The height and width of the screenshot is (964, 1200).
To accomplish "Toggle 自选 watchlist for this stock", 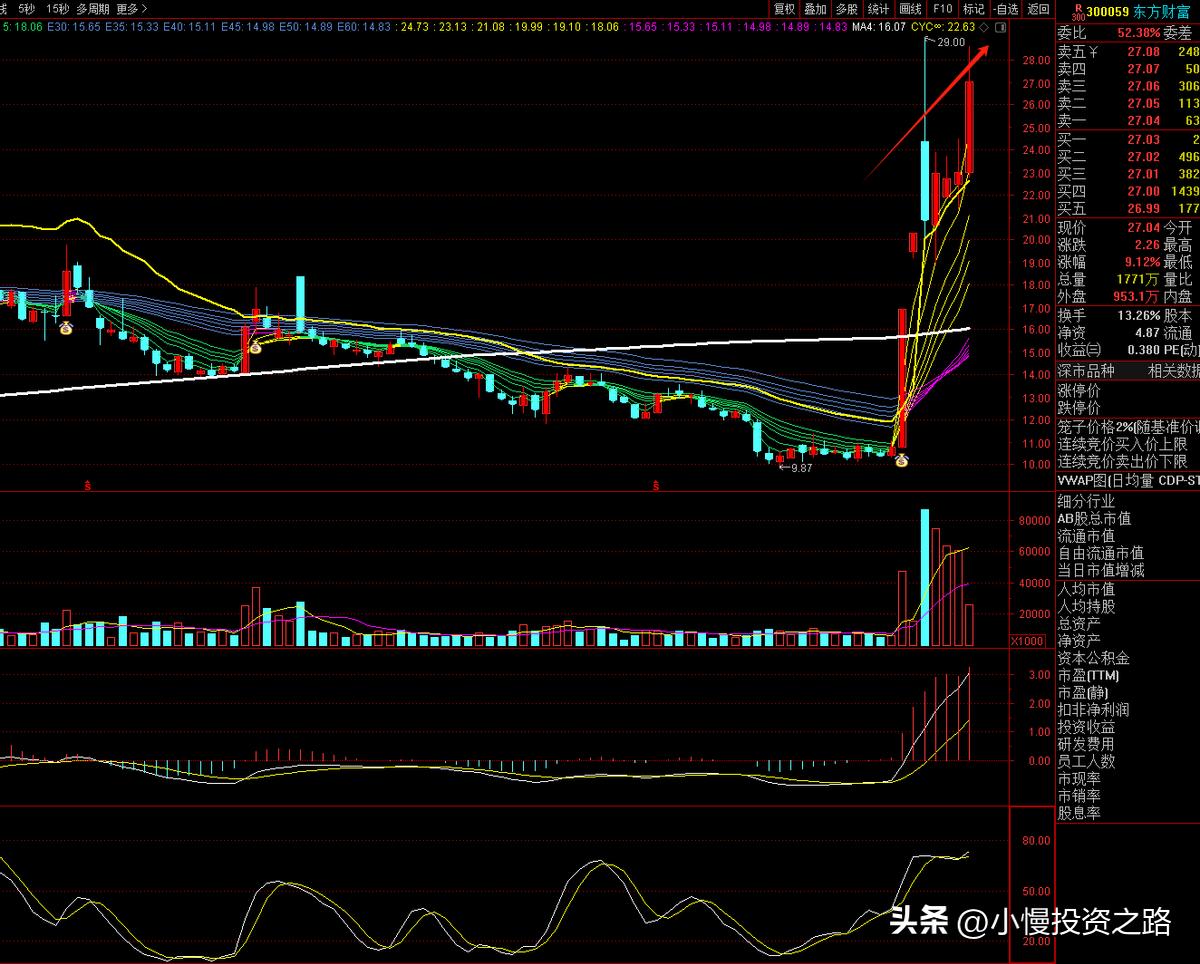I will tap(1005, 9).
